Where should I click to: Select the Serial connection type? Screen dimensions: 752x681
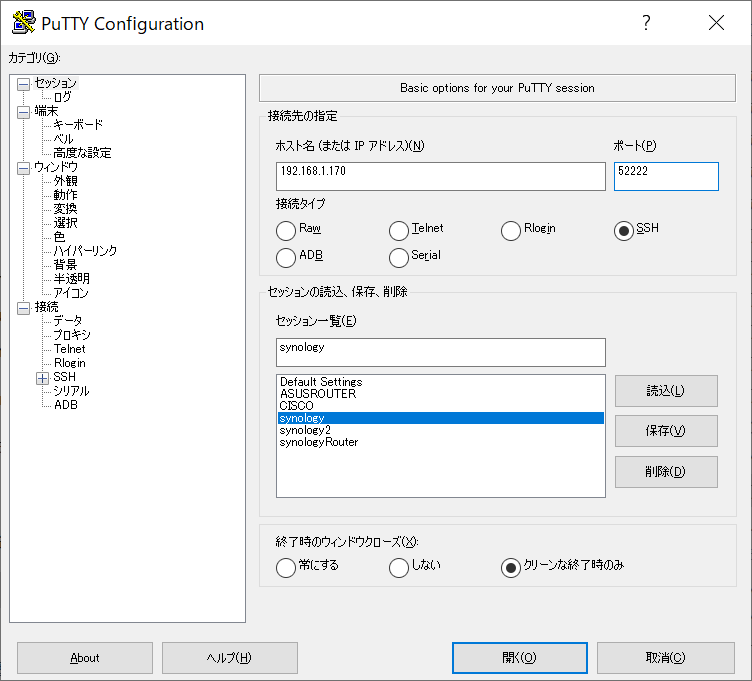tap(399, 258)
